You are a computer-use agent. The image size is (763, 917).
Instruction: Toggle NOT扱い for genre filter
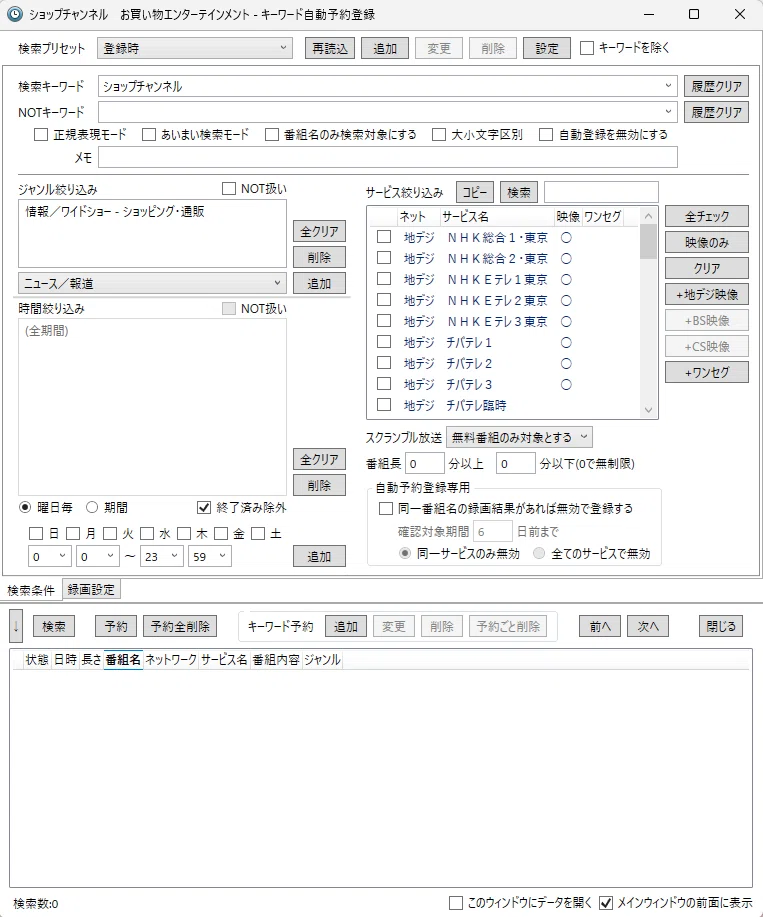[x=229, y=188]
